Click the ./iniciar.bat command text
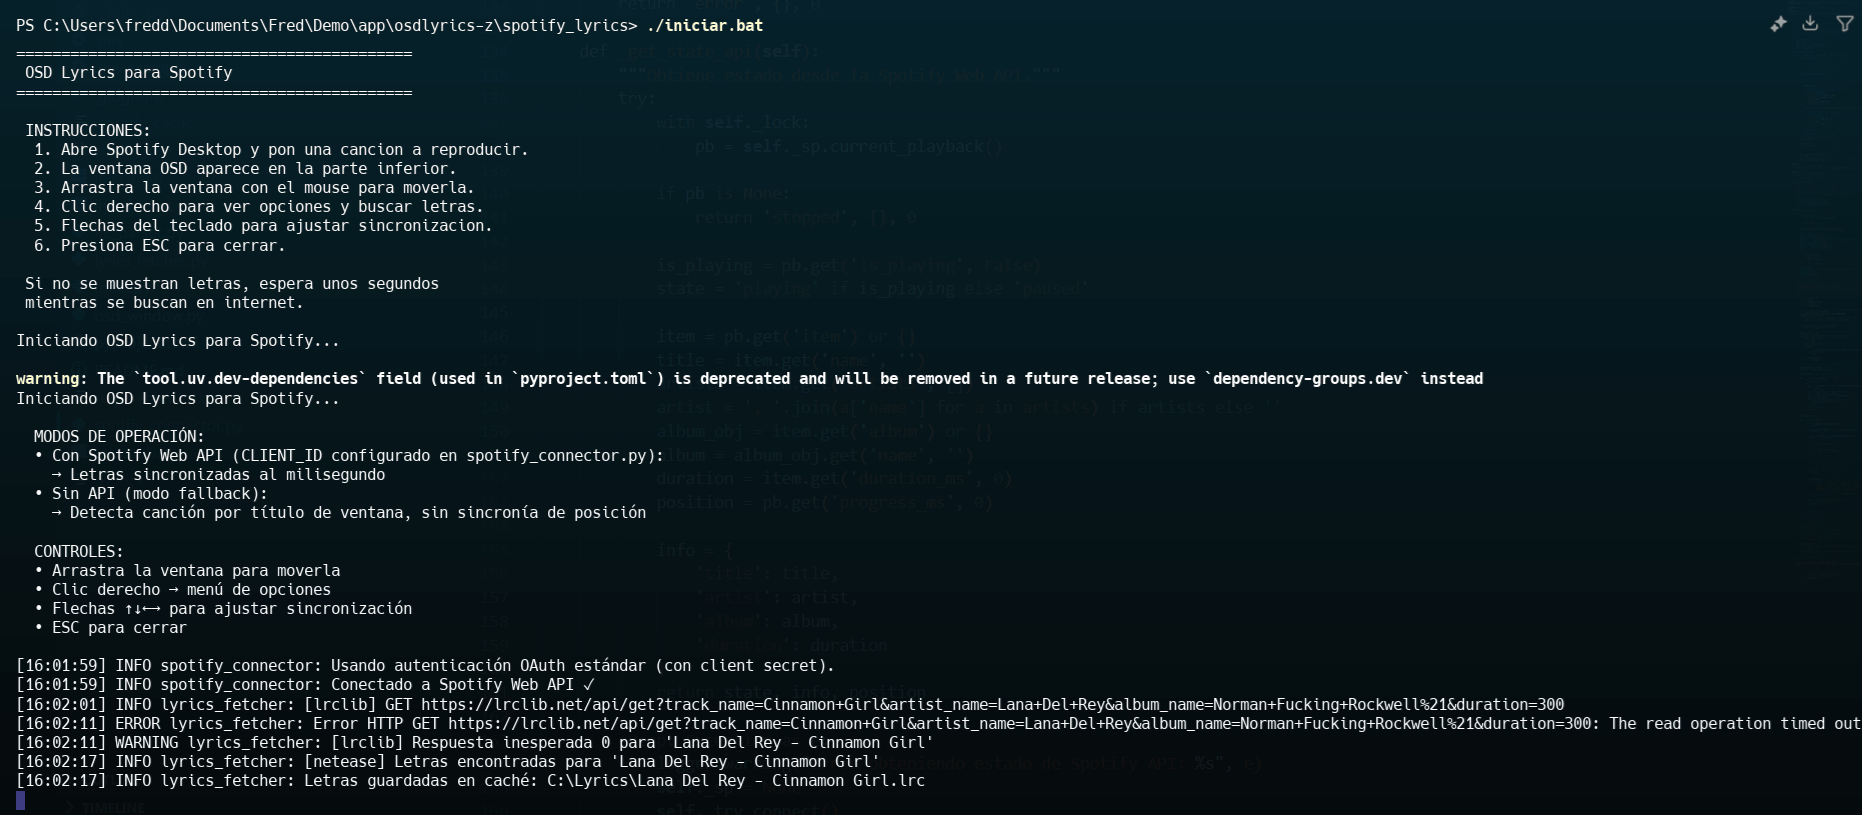The width and height of the screenshot is (1862, 815). (704, 25)
